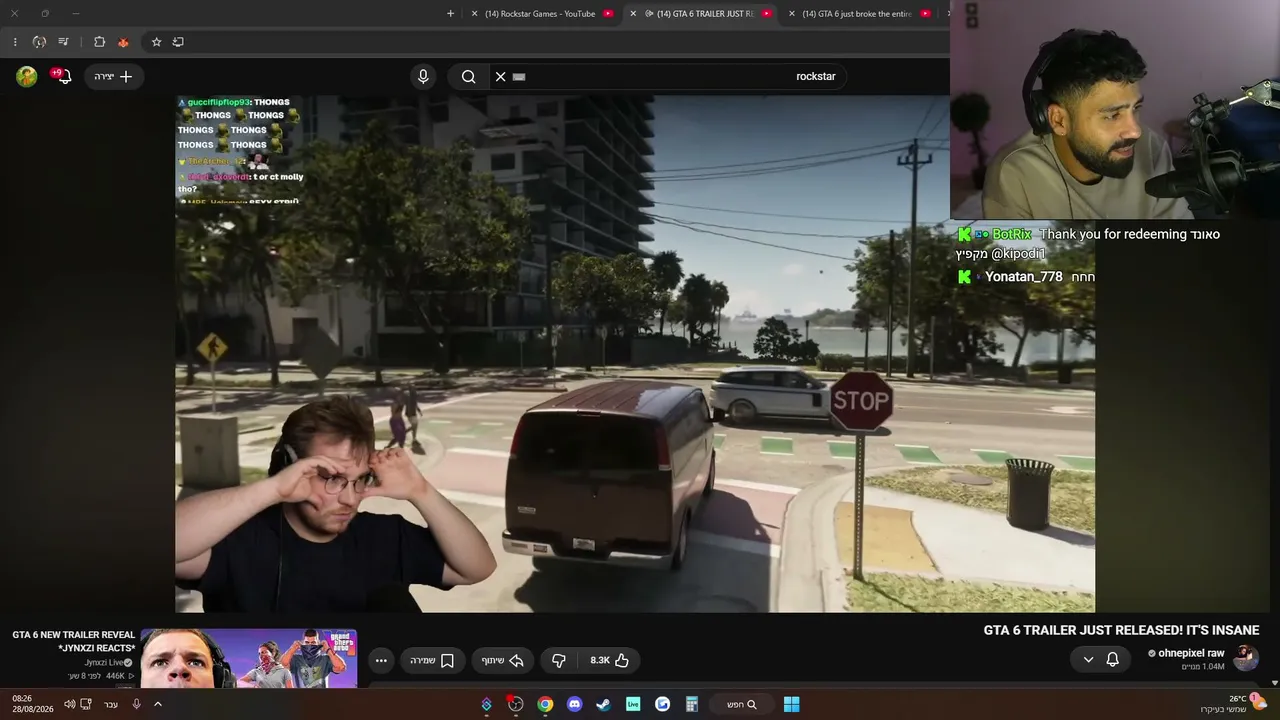Open the green Live app on taskbar

coord(633,704)
